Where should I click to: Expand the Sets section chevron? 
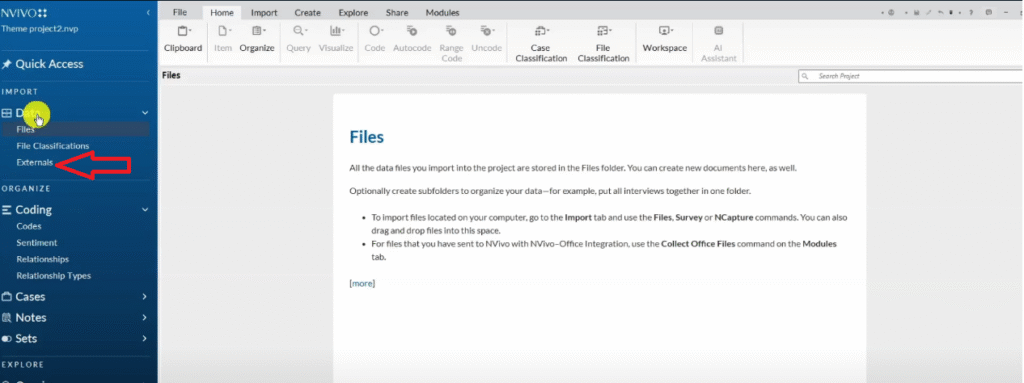(145, 339)
